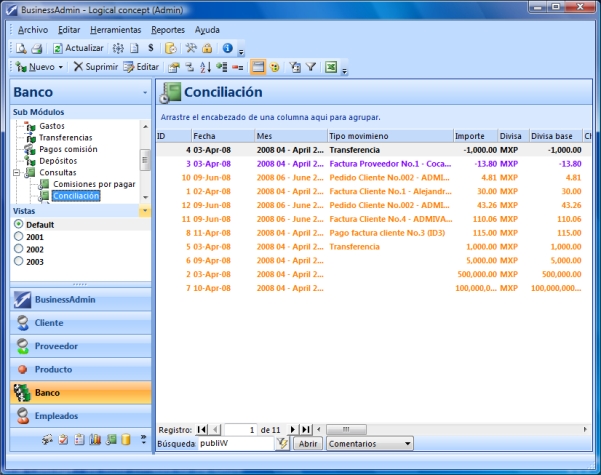Select the 2001 view radio button

coord(19,237)
